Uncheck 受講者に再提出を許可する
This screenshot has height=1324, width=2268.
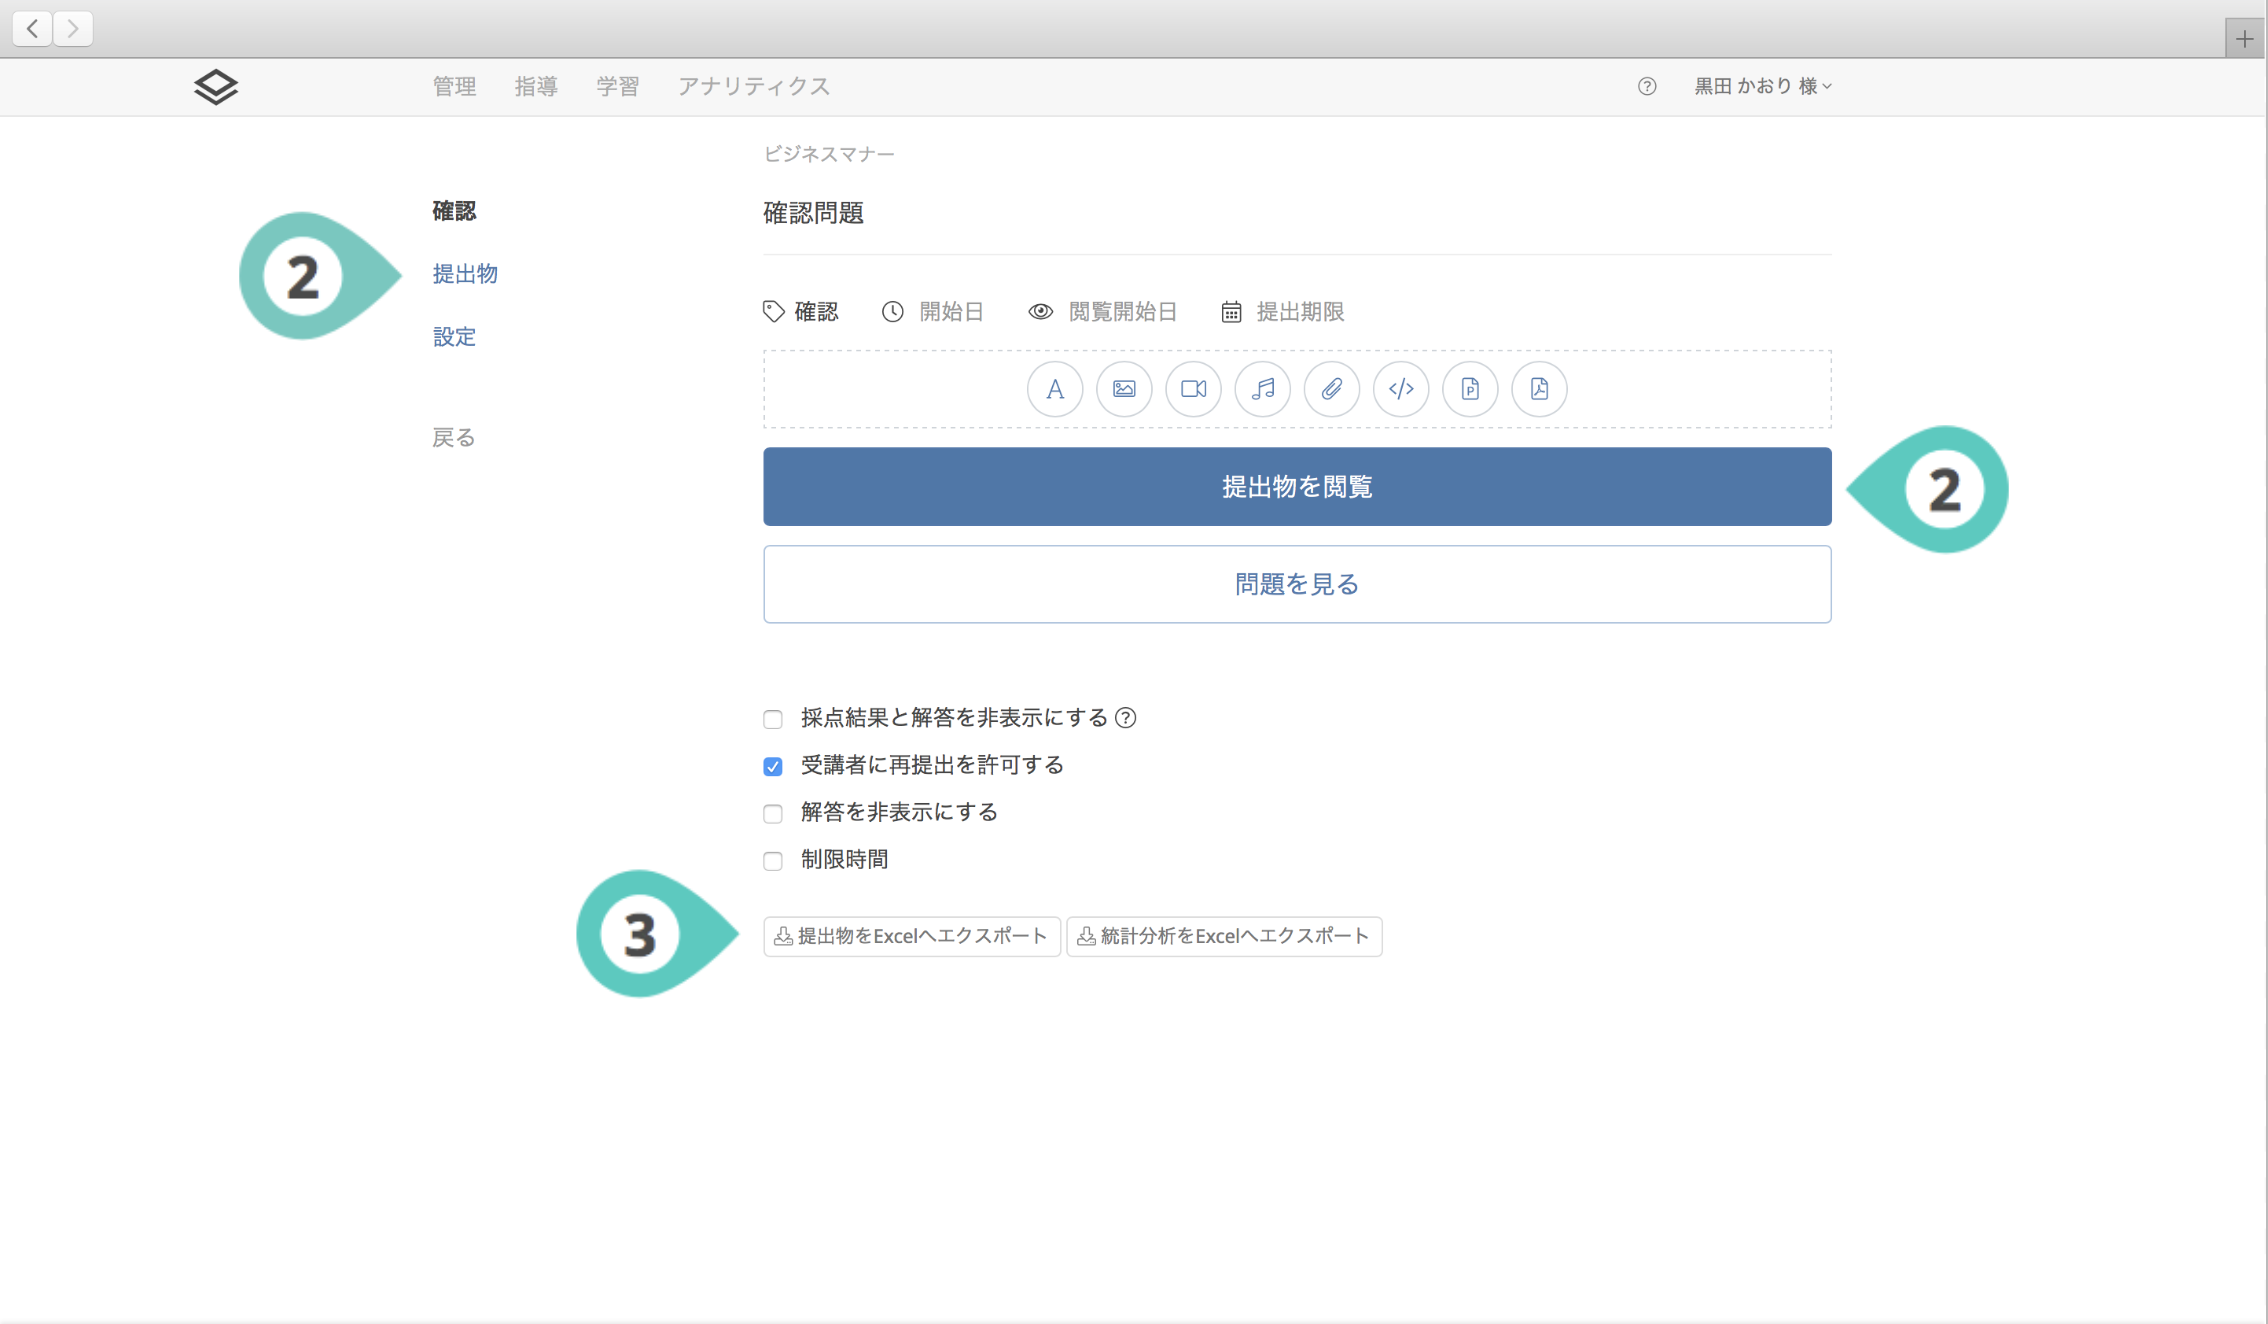click(x=773, y=766)
